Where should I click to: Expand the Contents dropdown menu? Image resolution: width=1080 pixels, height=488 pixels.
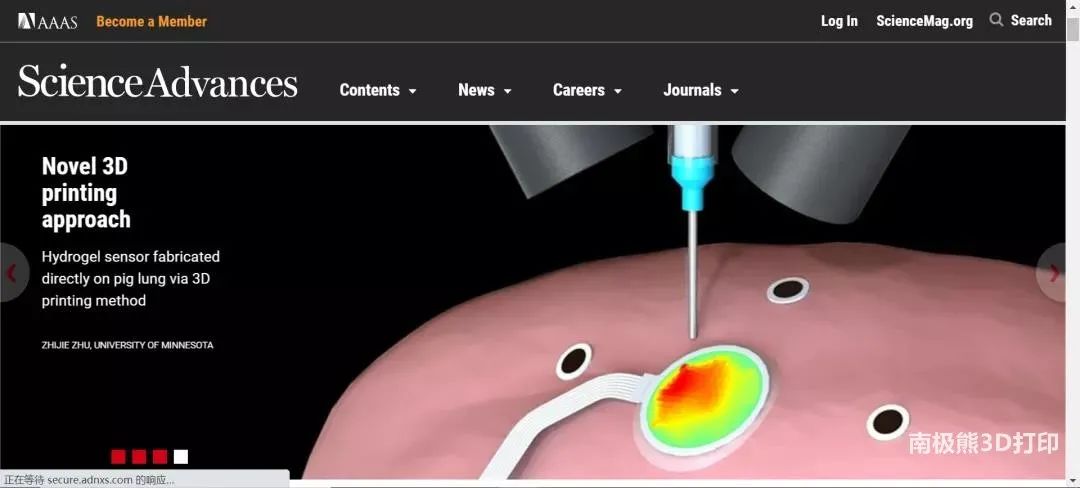click(x=377, y=90)
